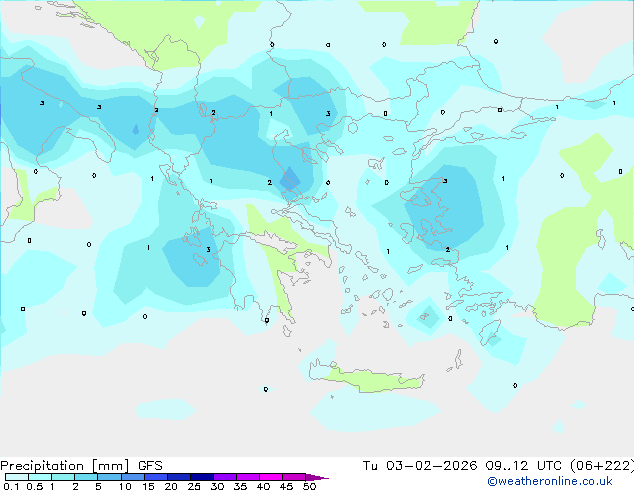Select the 1–2 mm legend color swatch
The image size is (634, 490).
pos(63,477)
